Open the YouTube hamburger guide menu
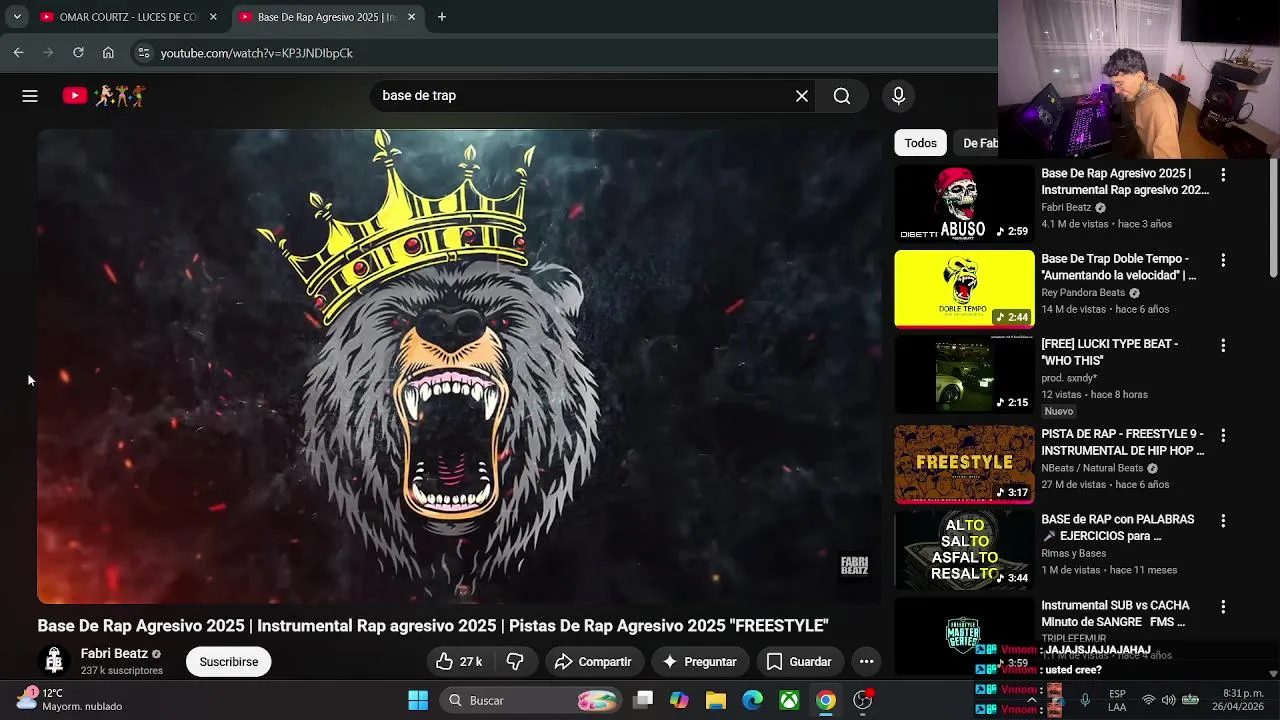This screenshot has height=720, width=1280. pos(30,96)
